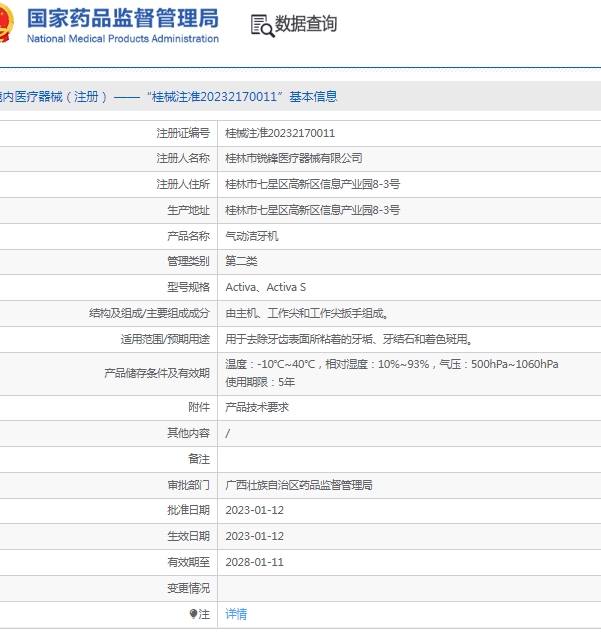Click the 型号规格 label
This screenshot has height=635, width=601.
coord(188,287)
